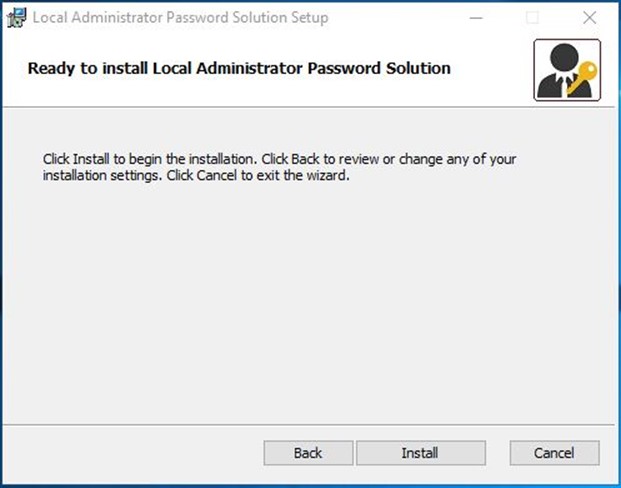Cancel the setup wizard
Image resolution: width=621 pixels, height=488 pixels.
click(x=554, y=453)
